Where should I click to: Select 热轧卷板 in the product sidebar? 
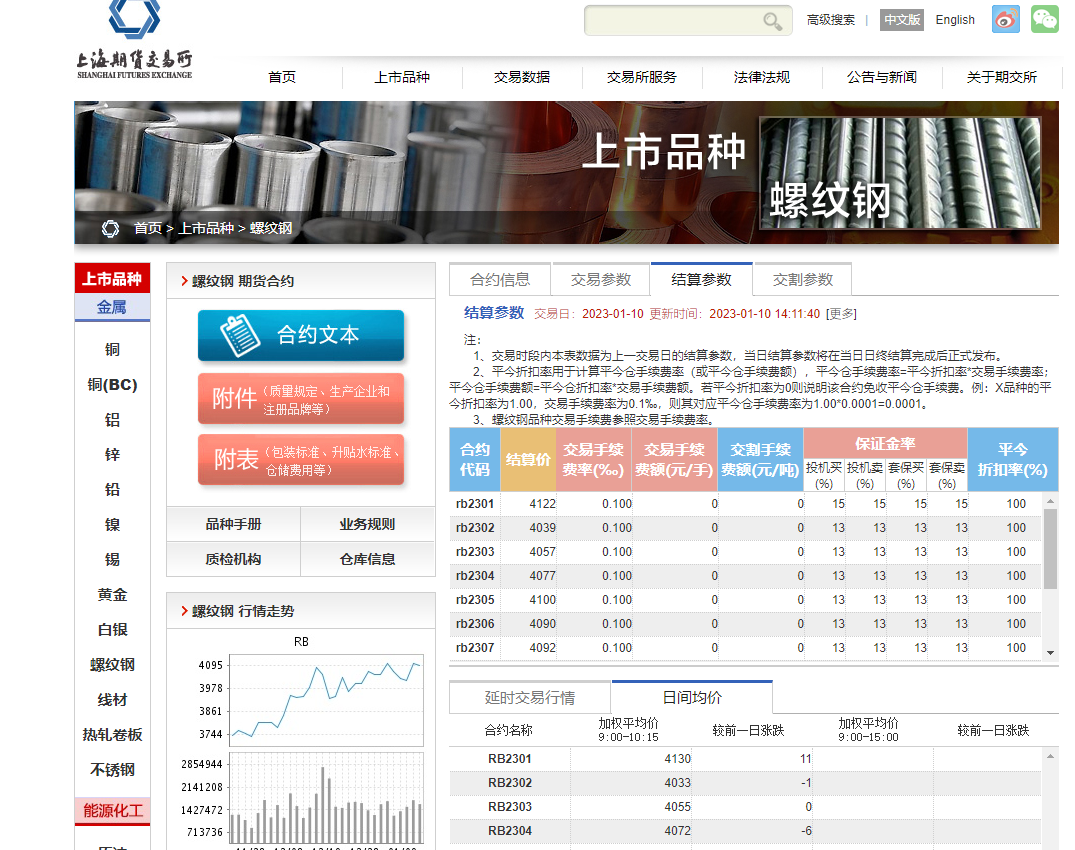(x=112, y=734)
